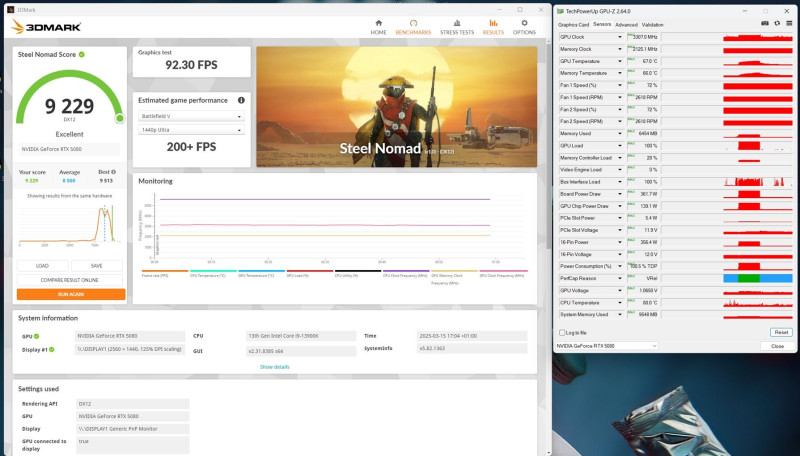Click the green check next to Display #1
800x456 pixels.
coord(52,349)
